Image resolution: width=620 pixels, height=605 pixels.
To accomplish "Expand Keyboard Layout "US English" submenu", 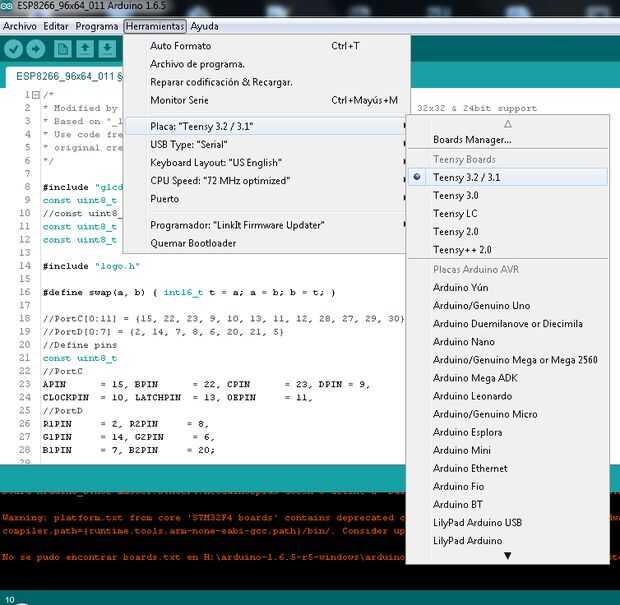I will (265, 163).
